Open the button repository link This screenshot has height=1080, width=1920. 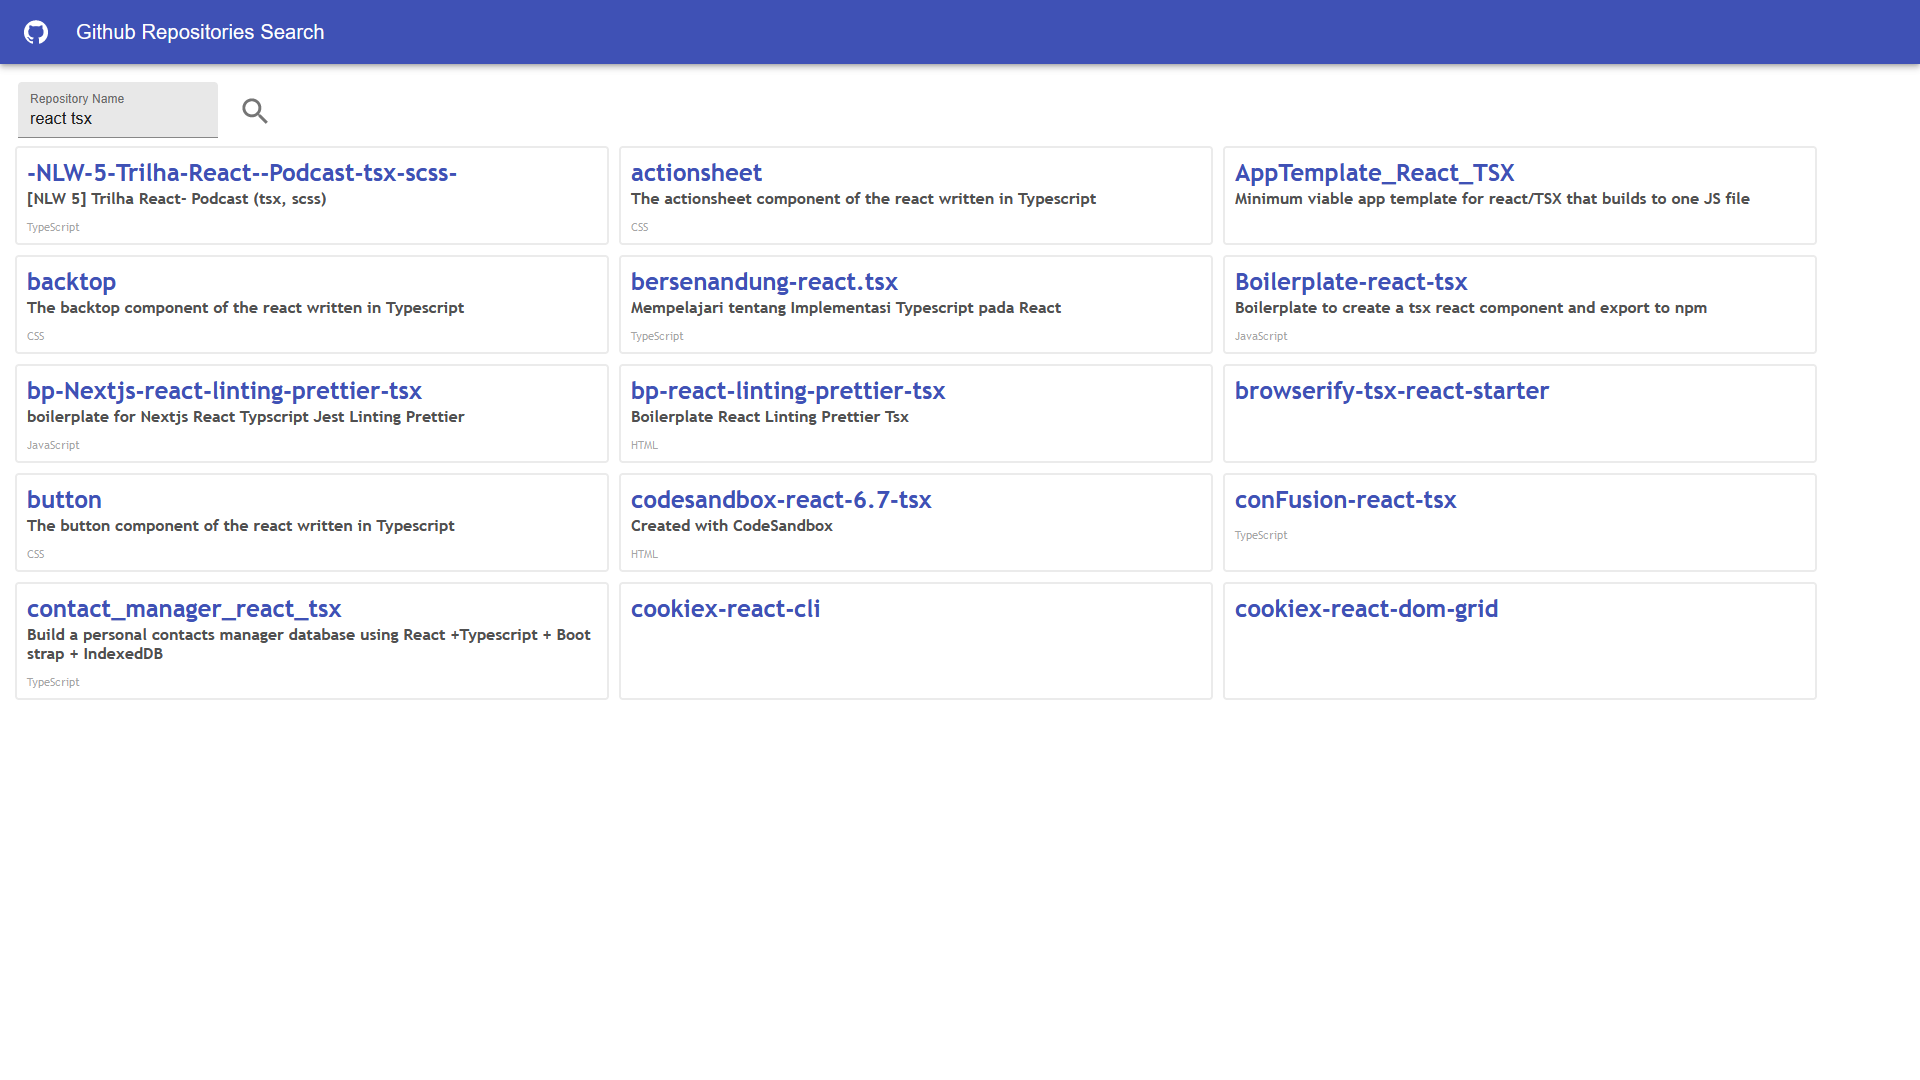point(64,500)
